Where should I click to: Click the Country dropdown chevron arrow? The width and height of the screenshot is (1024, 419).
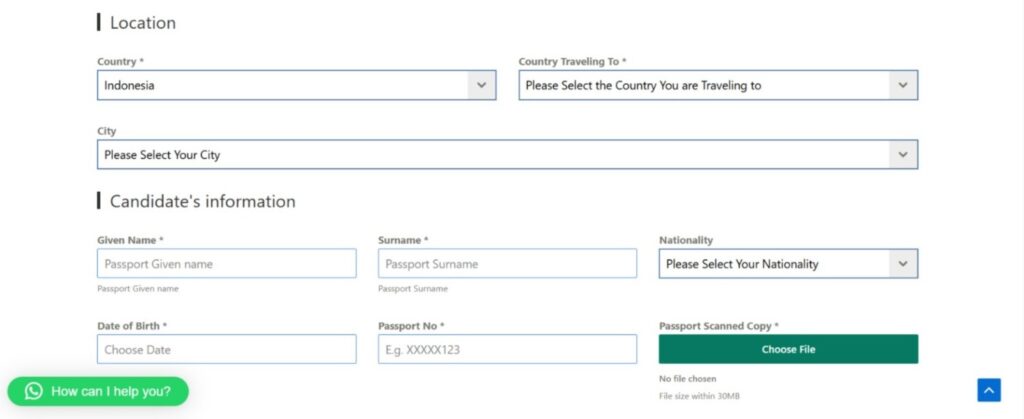(482, 86)
